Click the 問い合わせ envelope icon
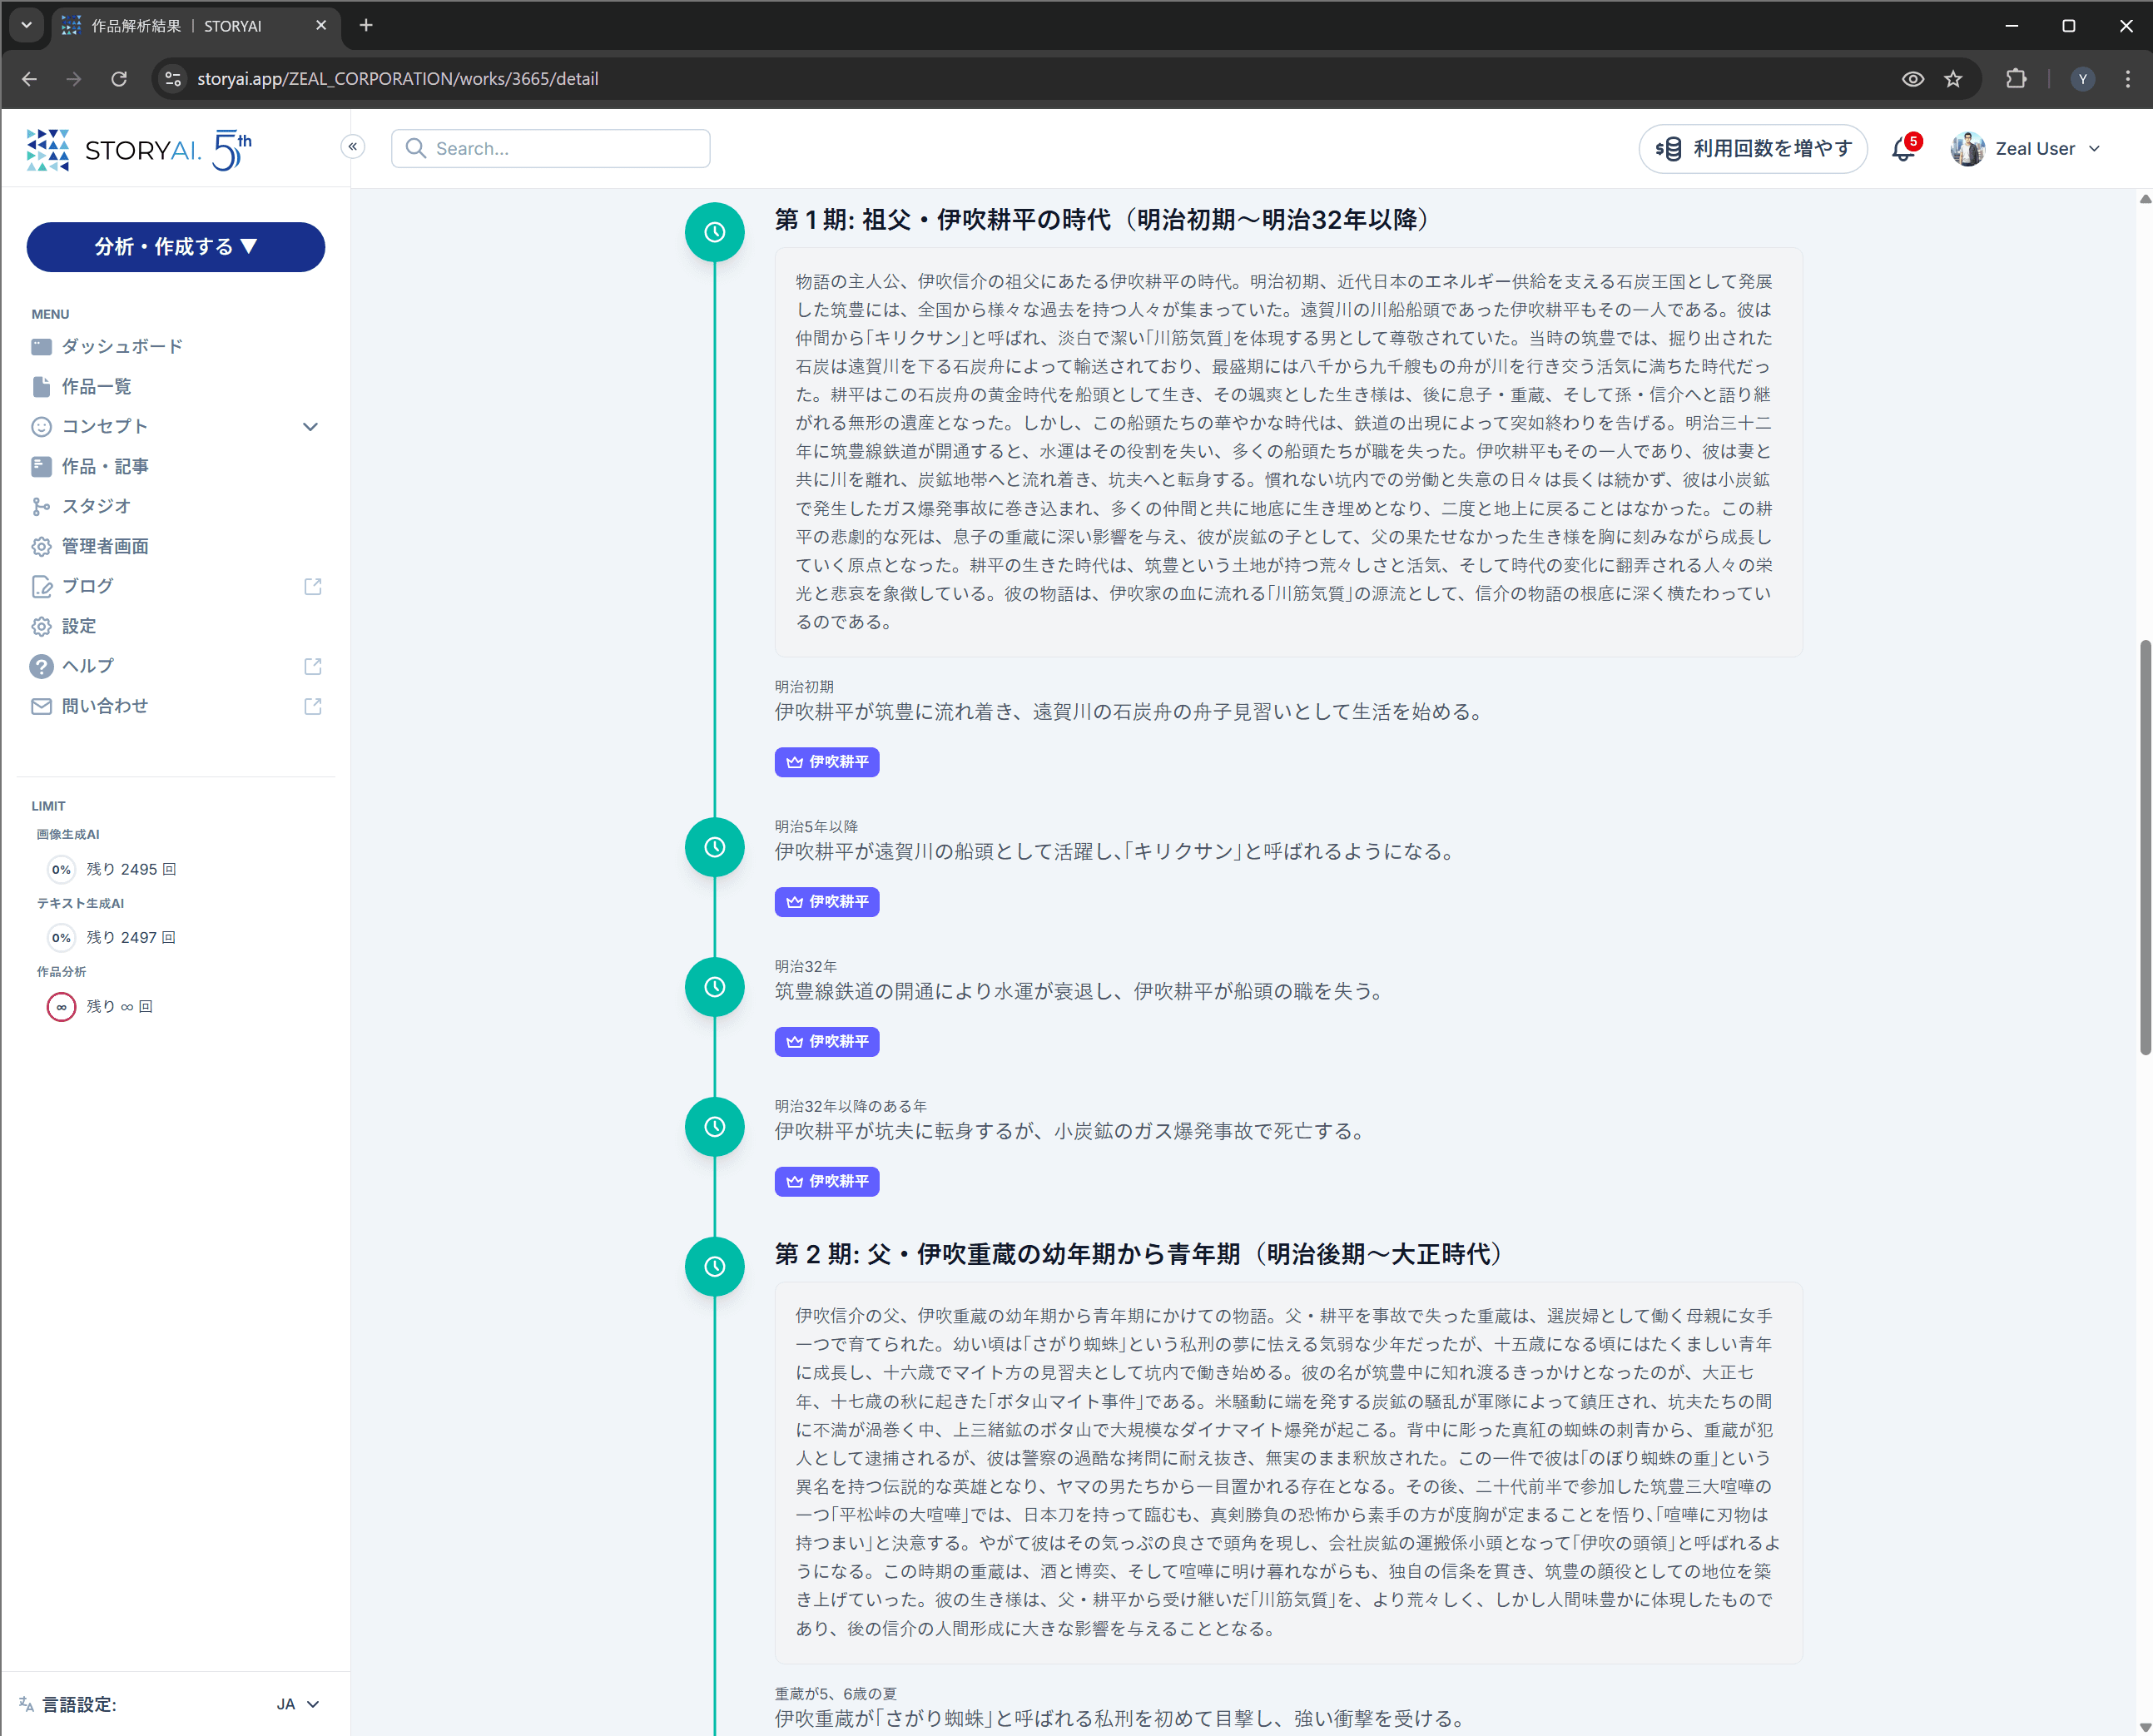Screen dimensions: 2153x1736 tap(41, 706)
